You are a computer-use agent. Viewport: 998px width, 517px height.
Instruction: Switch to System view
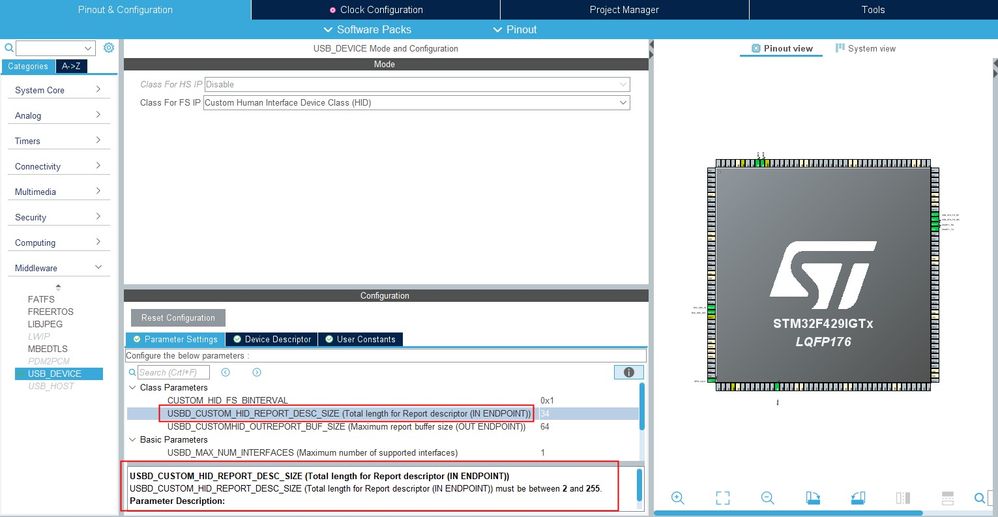click(866, 48)
